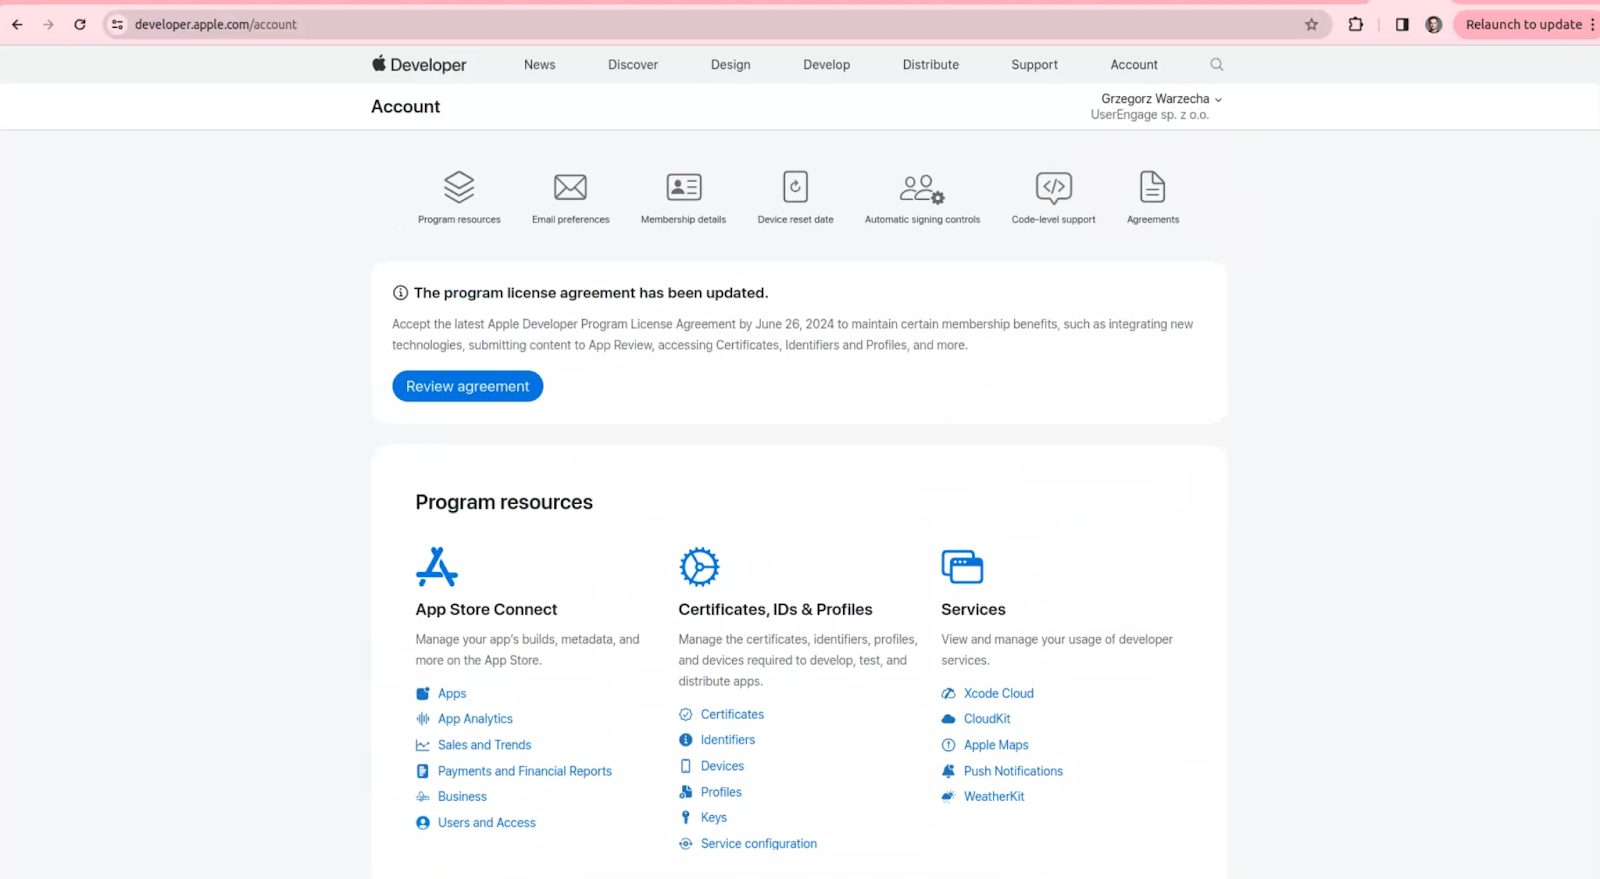
Task: Click the browser address bar URL
Action: click(216, 24)
